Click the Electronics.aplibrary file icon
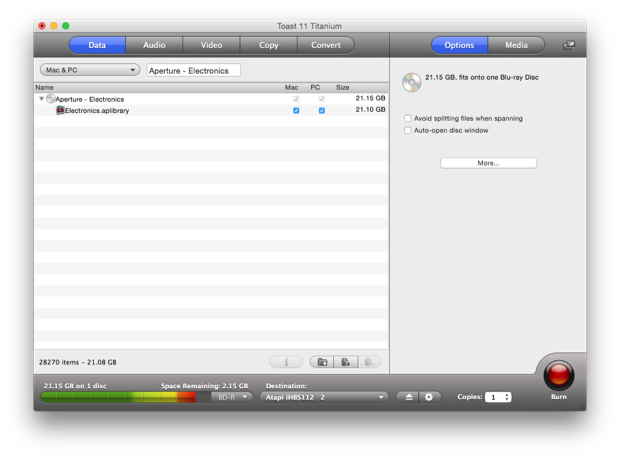Image resolution: width=620 pixels, height=459 pixels. [60, 110]
